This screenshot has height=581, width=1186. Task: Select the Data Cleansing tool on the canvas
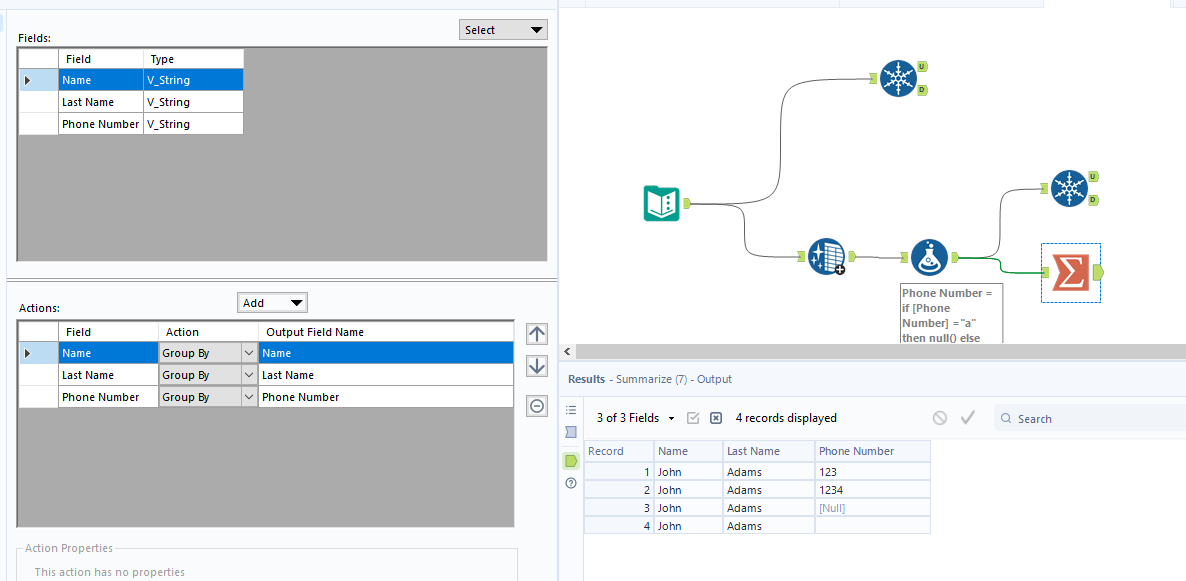(826, 256)
